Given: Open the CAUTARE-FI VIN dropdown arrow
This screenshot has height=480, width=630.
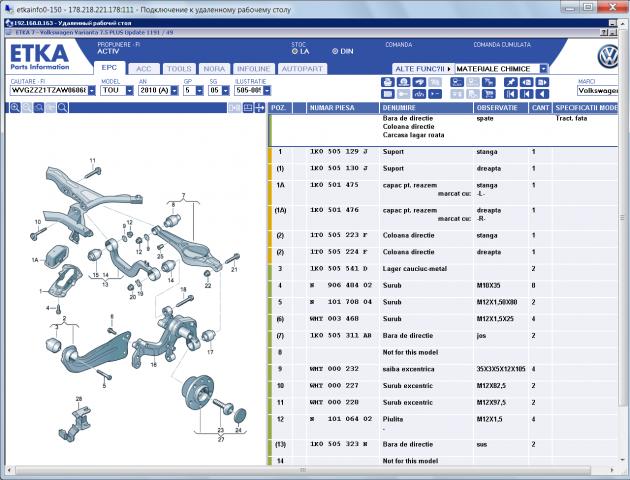Looking at the screenshot, I should point(92,90).
